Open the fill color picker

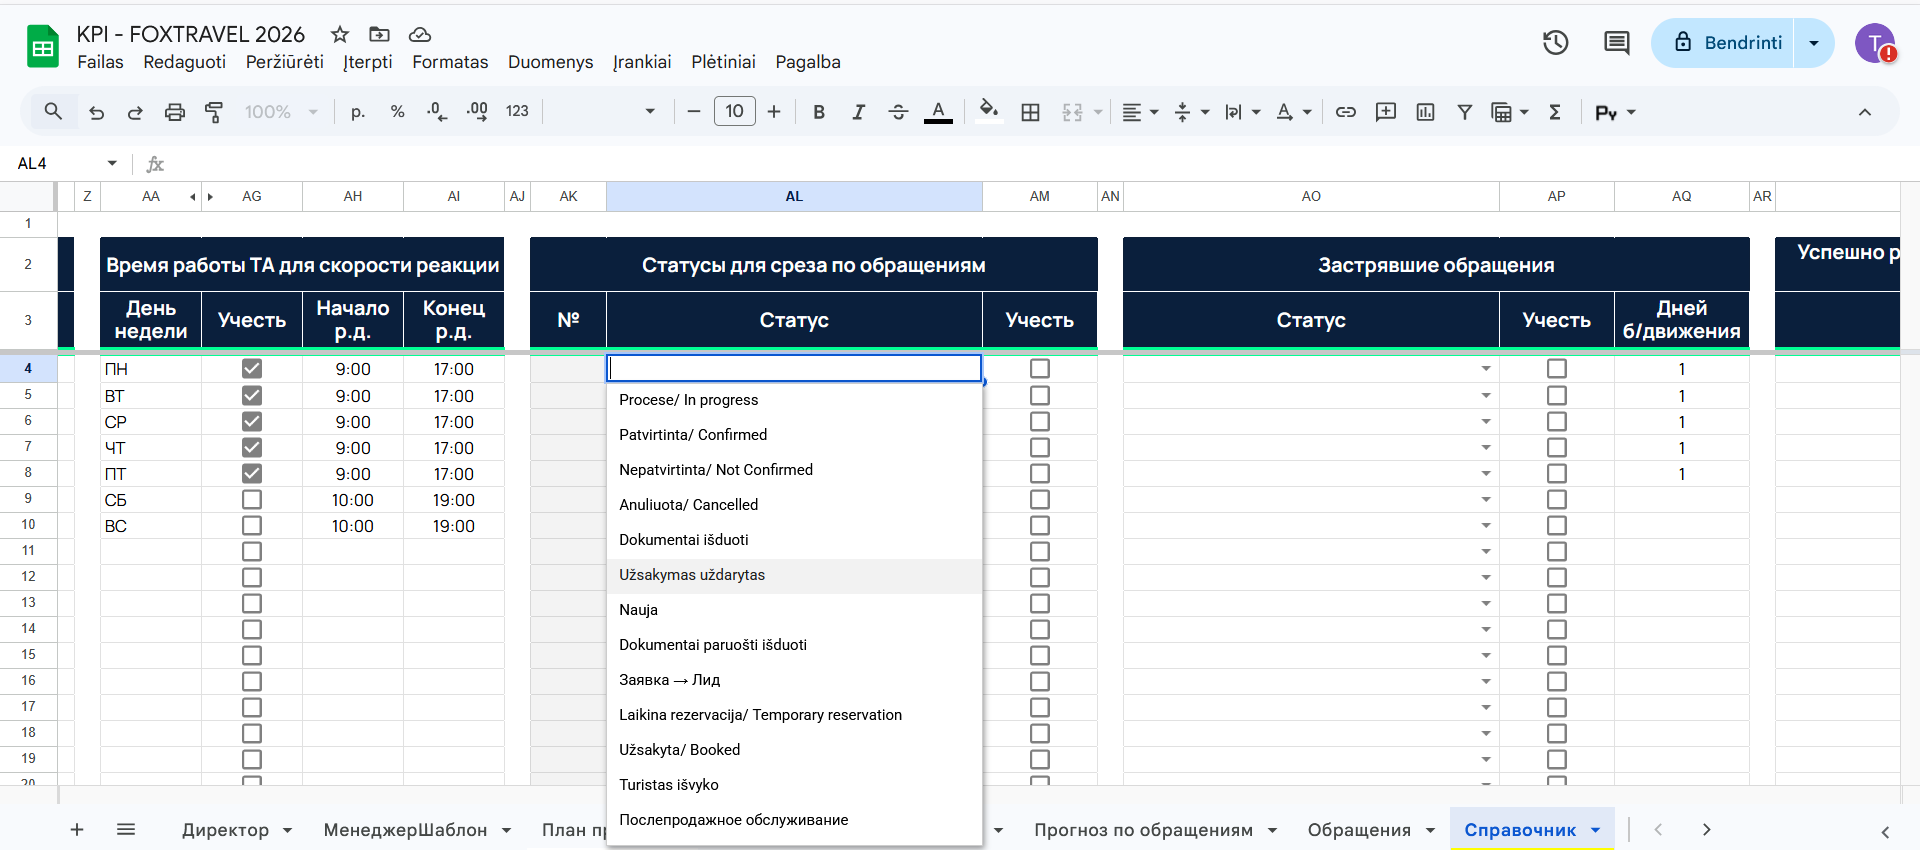[988, 112]
